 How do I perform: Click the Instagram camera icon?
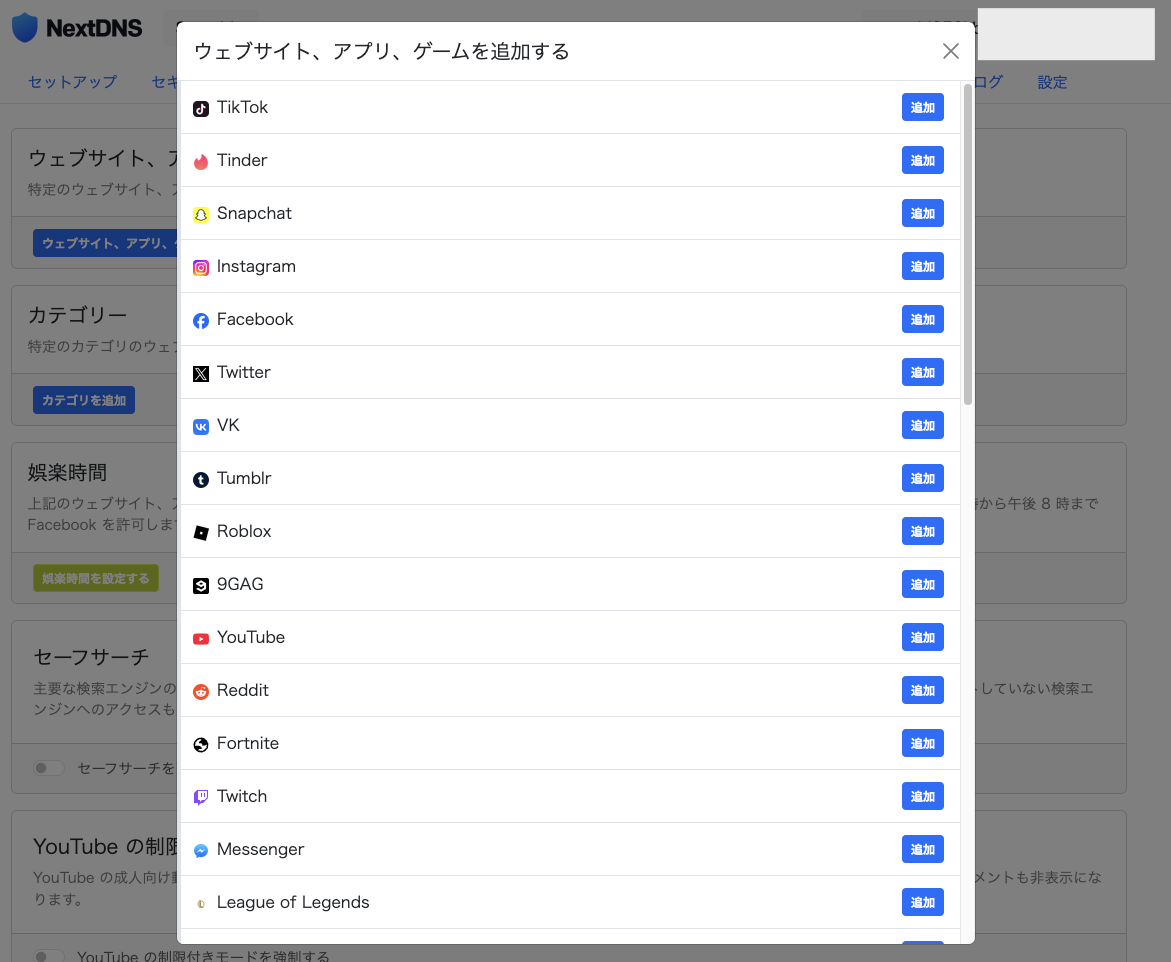coord(201,266)
